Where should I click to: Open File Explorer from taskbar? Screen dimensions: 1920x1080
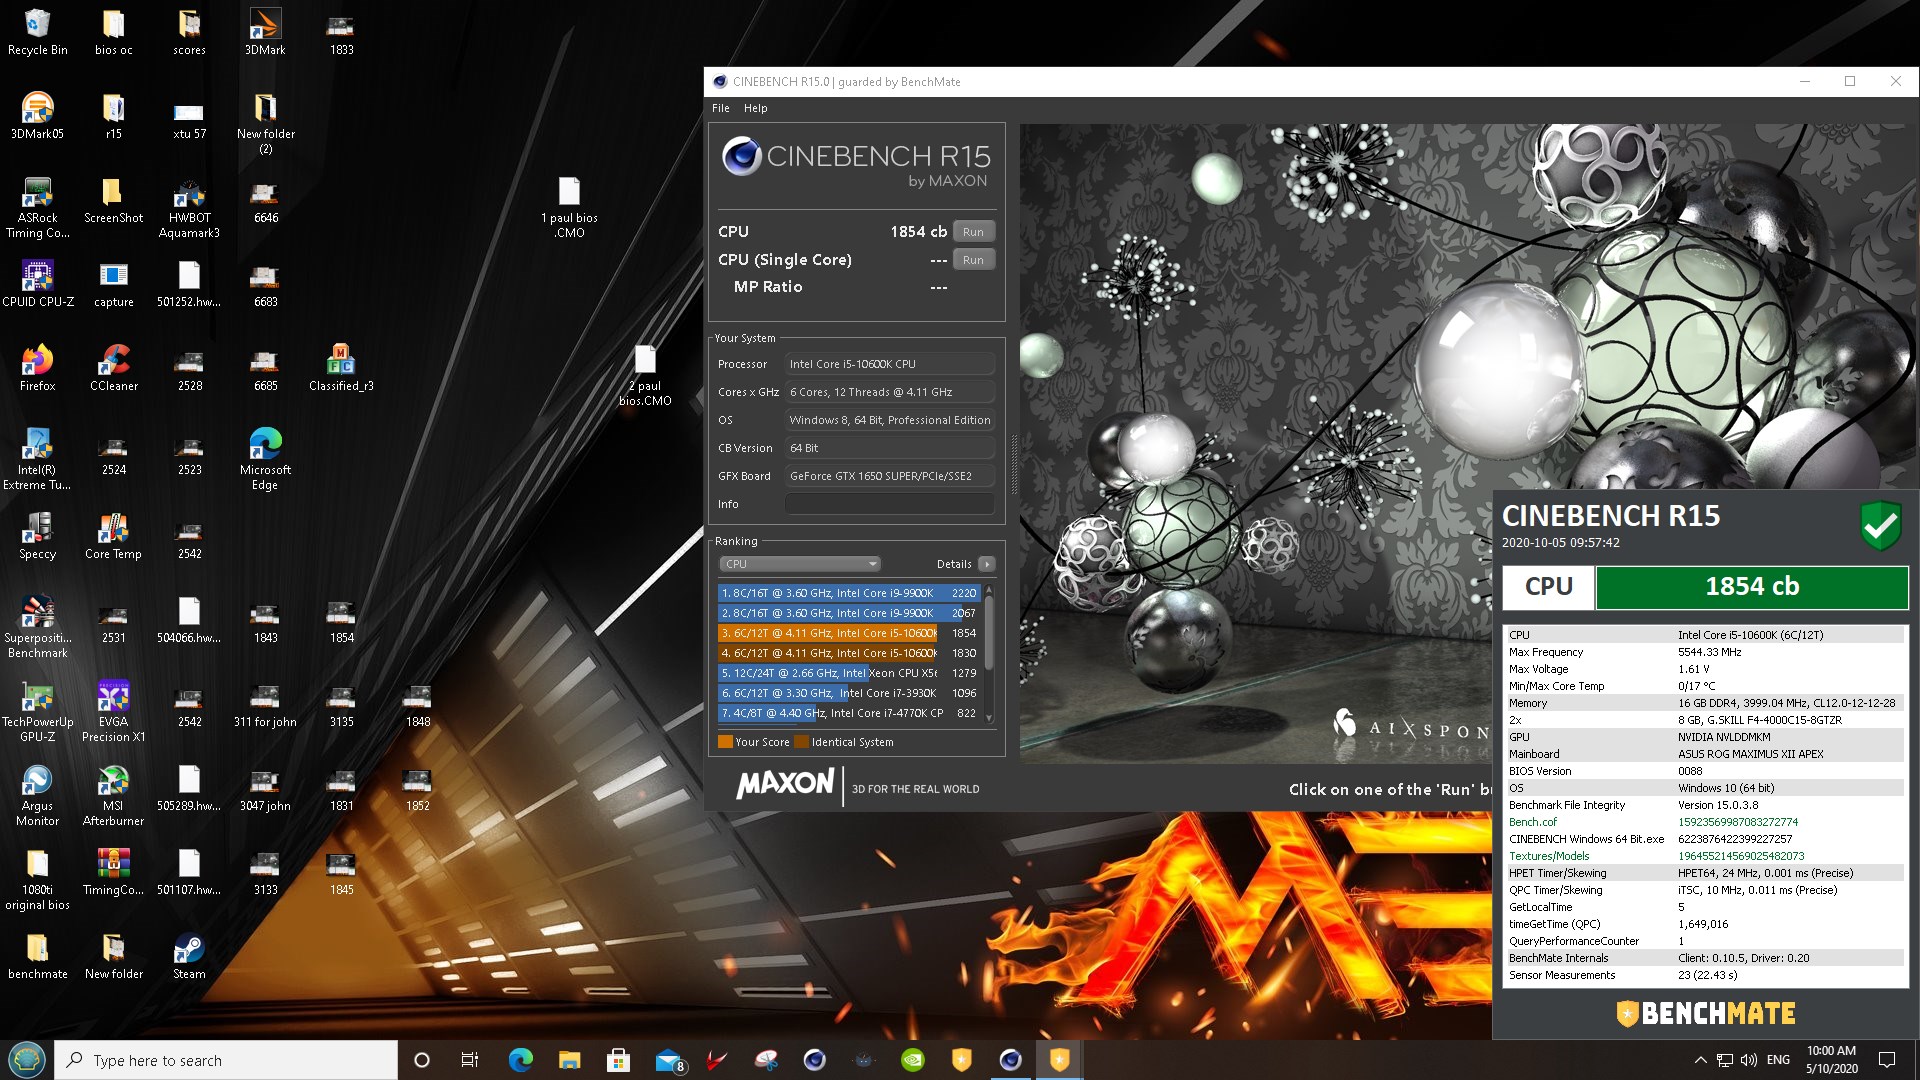tap(569, 1060)
